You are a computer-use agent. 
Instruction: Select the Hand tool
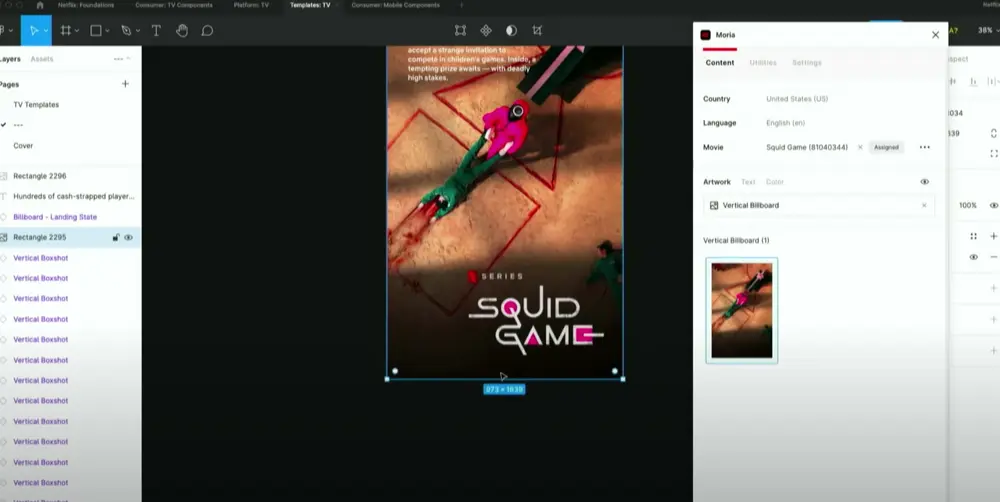click(182, 30)
